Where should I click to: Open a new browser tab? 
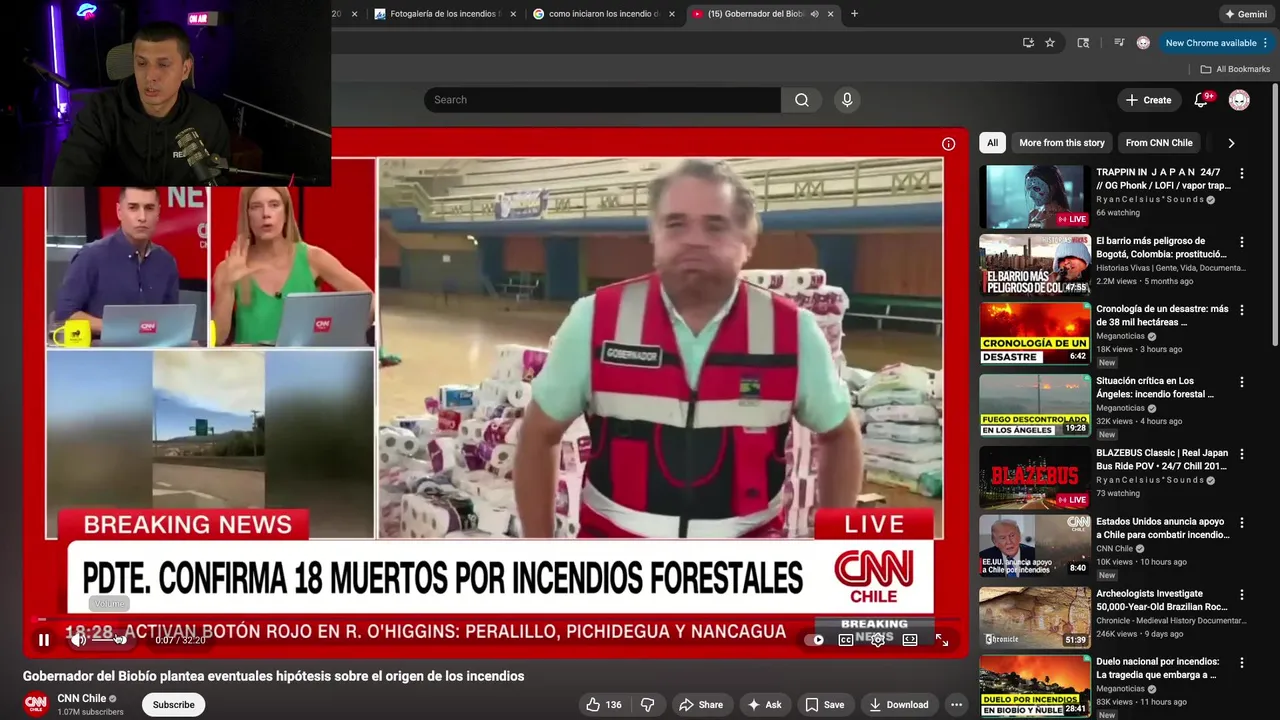[854, 14]
